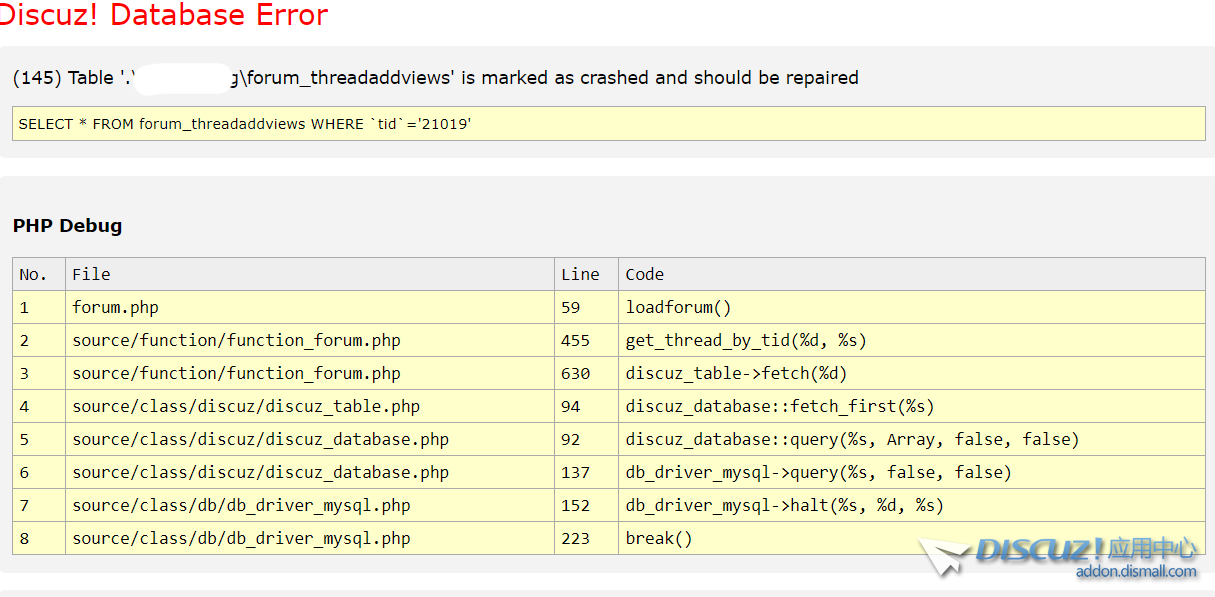
Task: Click the table crashed error message
Action: pos(435,78)
